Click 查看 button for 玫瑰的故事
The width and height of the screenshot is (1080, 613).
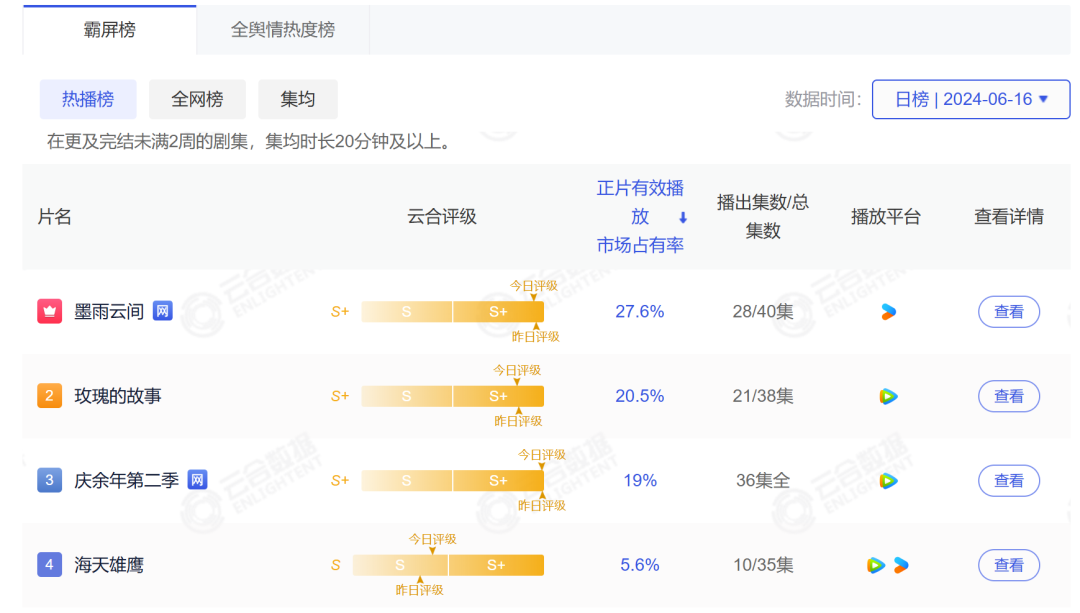pyautogui.click(x=1008, y=396)
